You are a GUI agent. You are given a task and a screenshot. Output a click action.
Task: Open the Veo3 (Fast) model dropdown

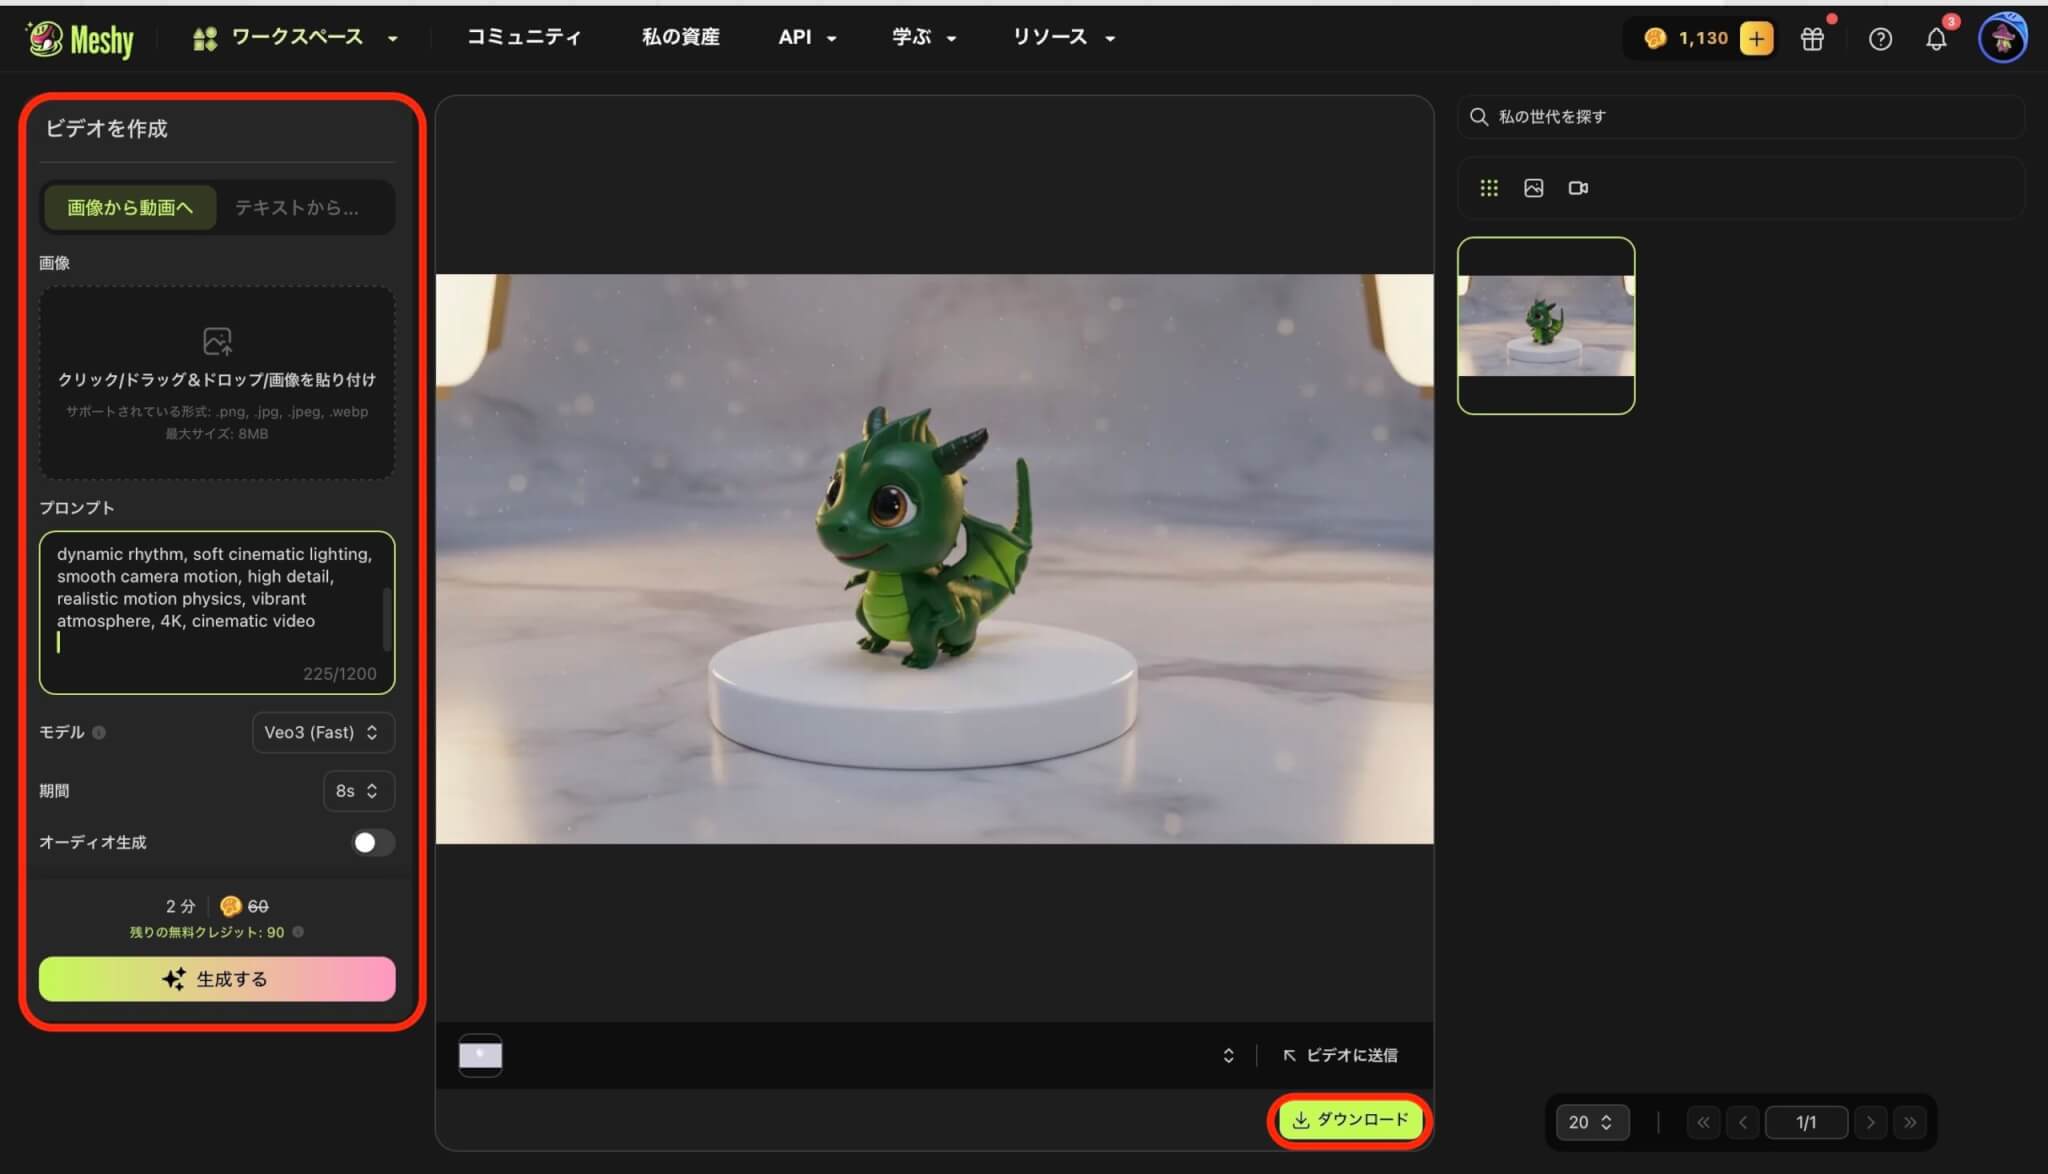(x=322, y=732)
